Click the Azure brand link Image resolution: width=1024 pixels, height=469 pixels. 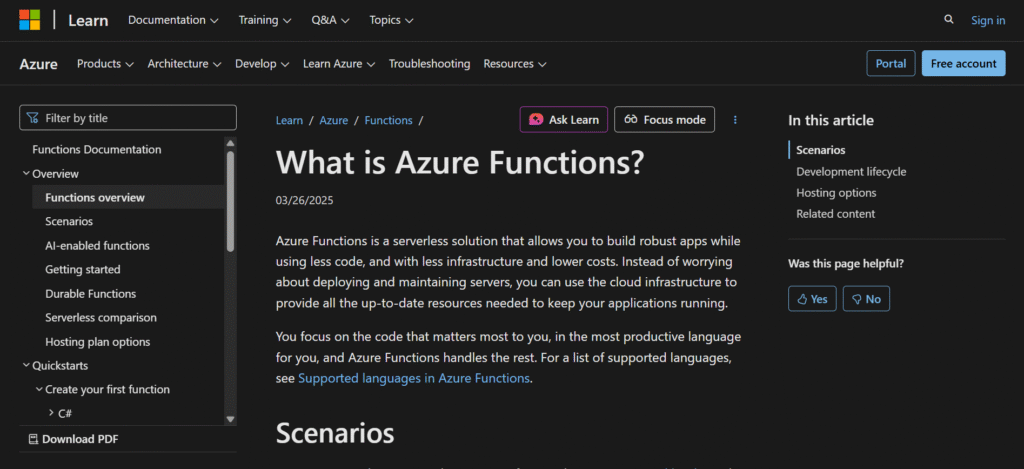coord(39,64)
